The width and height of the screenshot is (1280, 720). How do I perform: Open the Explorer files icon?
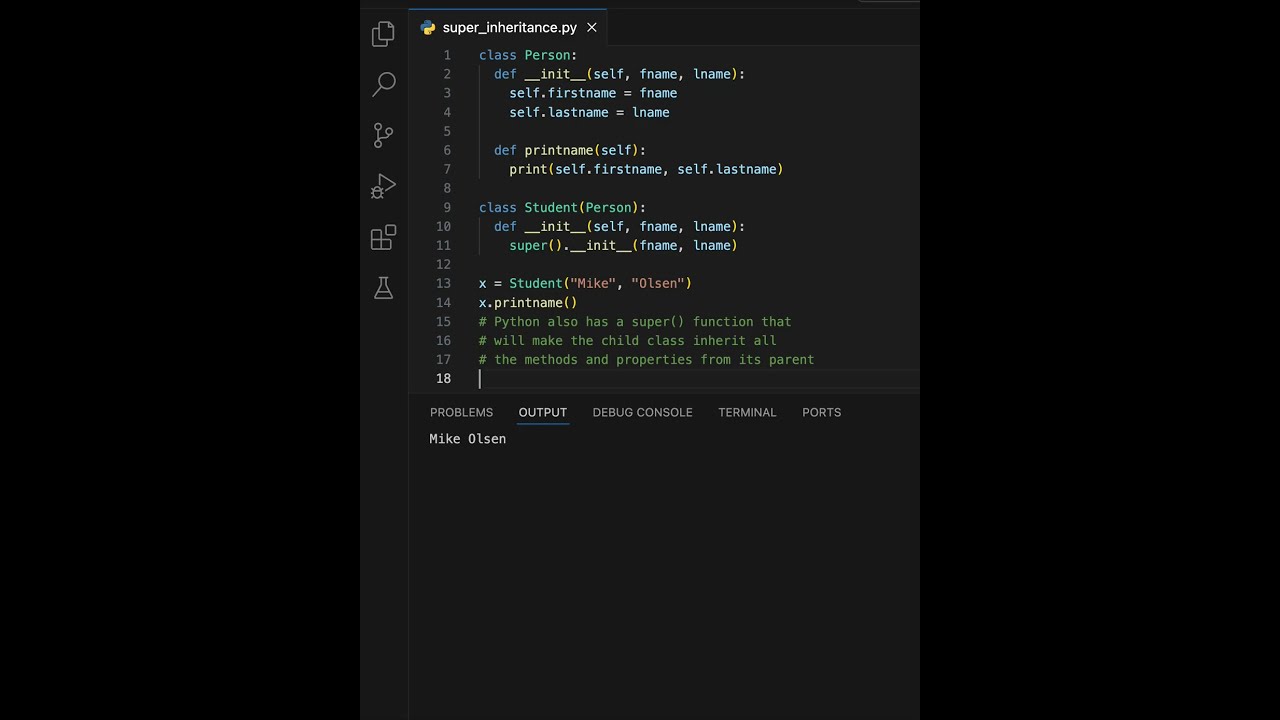[383, 34]
